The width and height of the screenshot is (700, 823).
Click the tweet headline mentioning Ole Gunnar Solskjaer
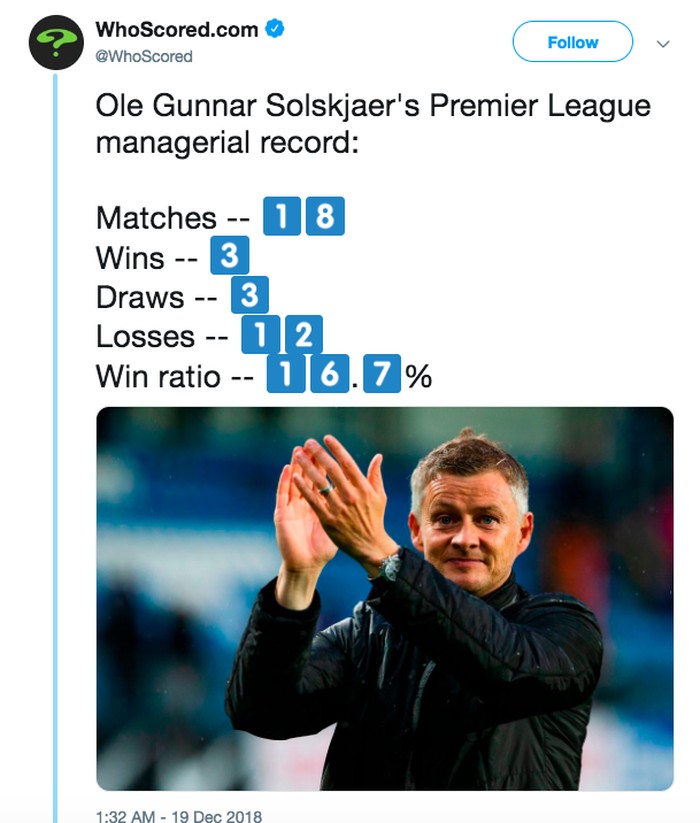[x=372, y=122]
